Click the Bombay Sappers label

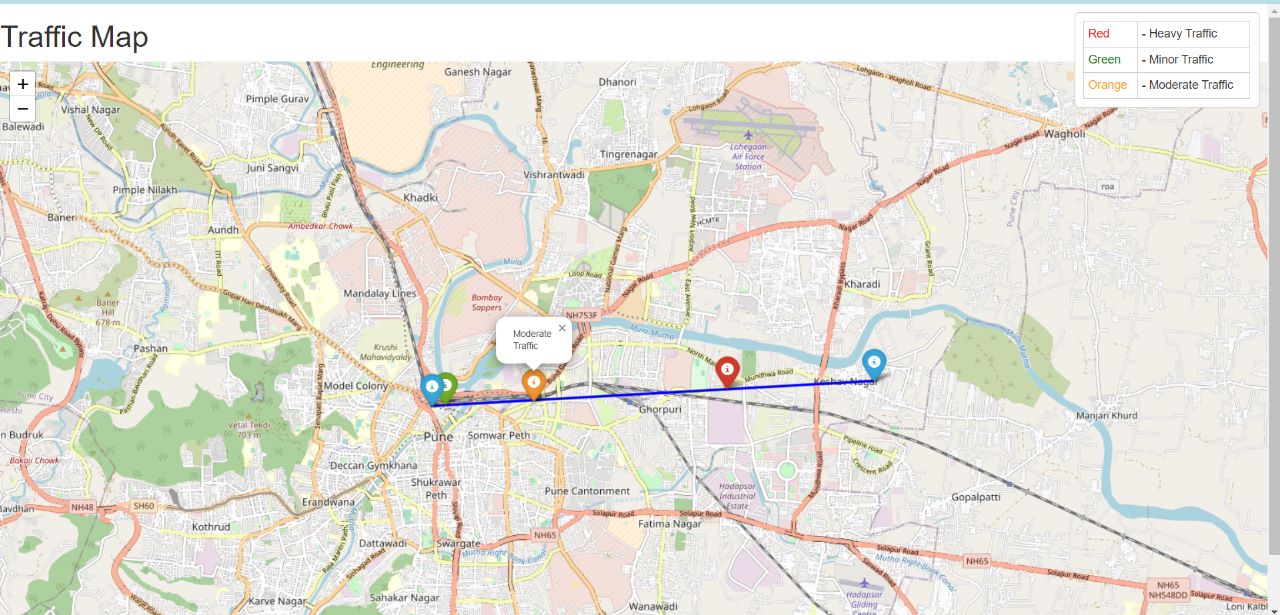(487, 302)
